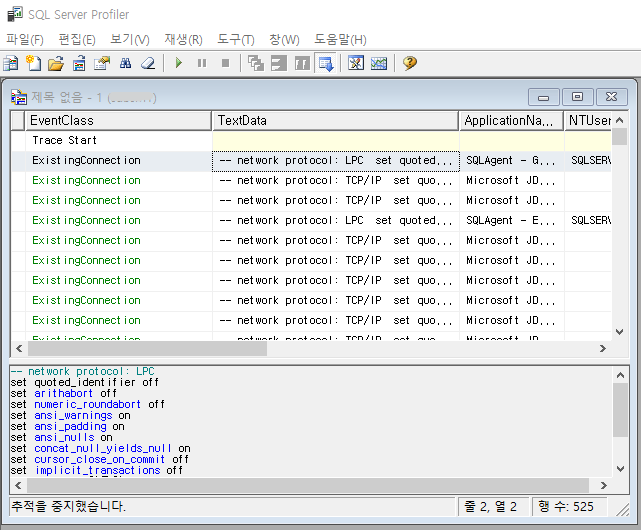Click the grid horizontal scrollbar thumb
Image resolution: width=641 pixels, height=530 pixels.
coord(147,348)
